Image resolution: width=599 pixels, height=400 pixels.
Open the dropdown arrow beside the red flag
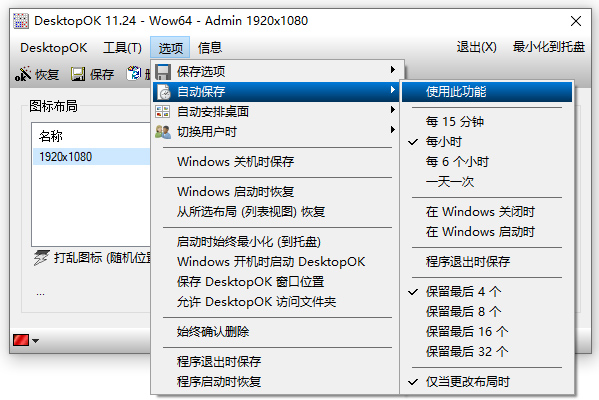[x=35, y=340]
